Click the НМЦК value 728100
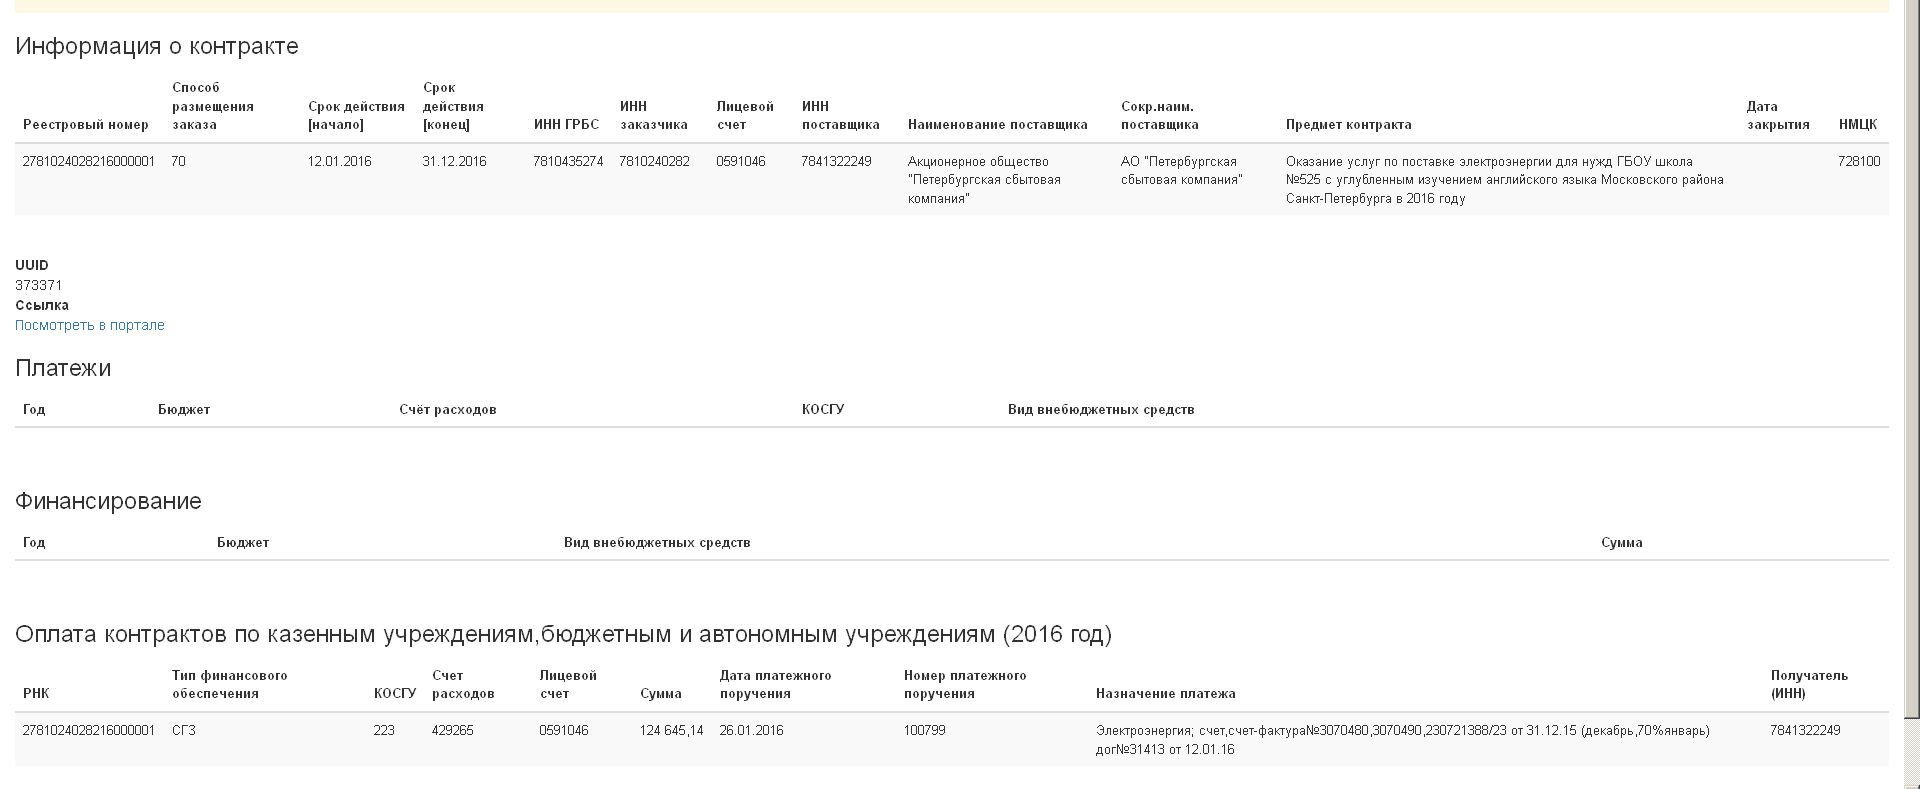 (1858, 161)
